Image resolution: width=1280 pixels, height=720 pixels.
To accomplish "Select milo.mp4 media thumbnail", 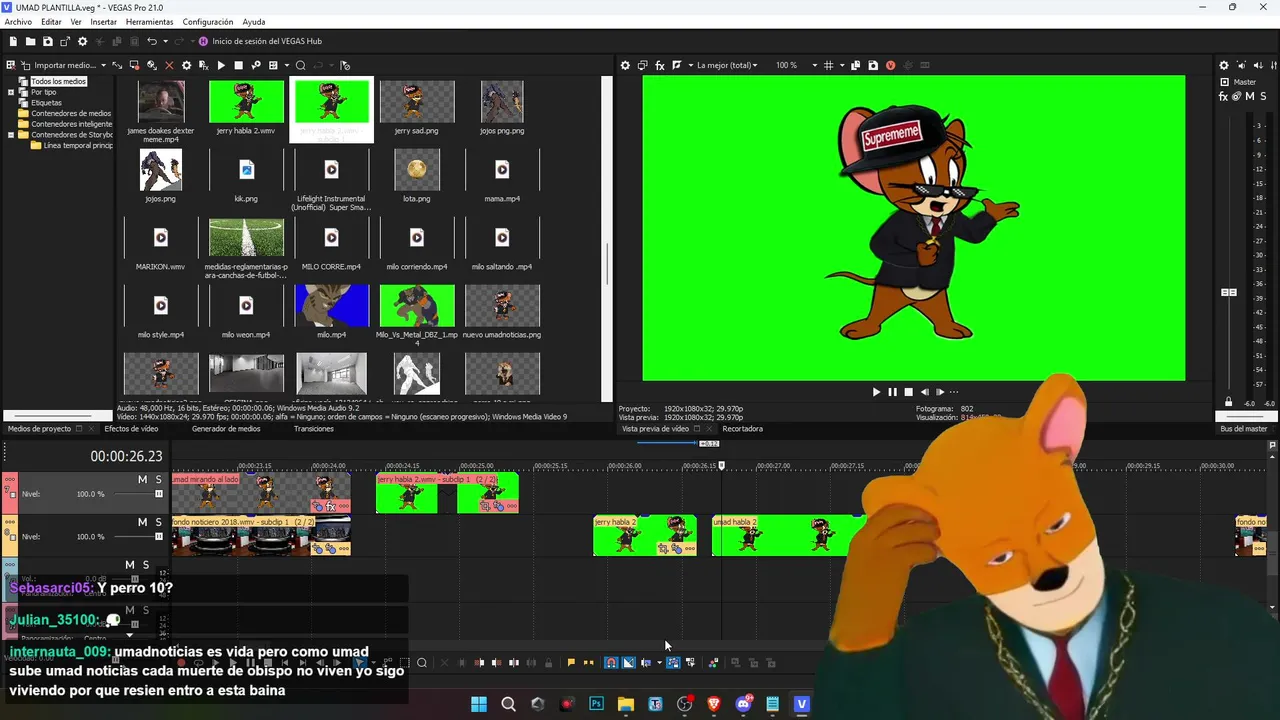I will tap(331, 306).
